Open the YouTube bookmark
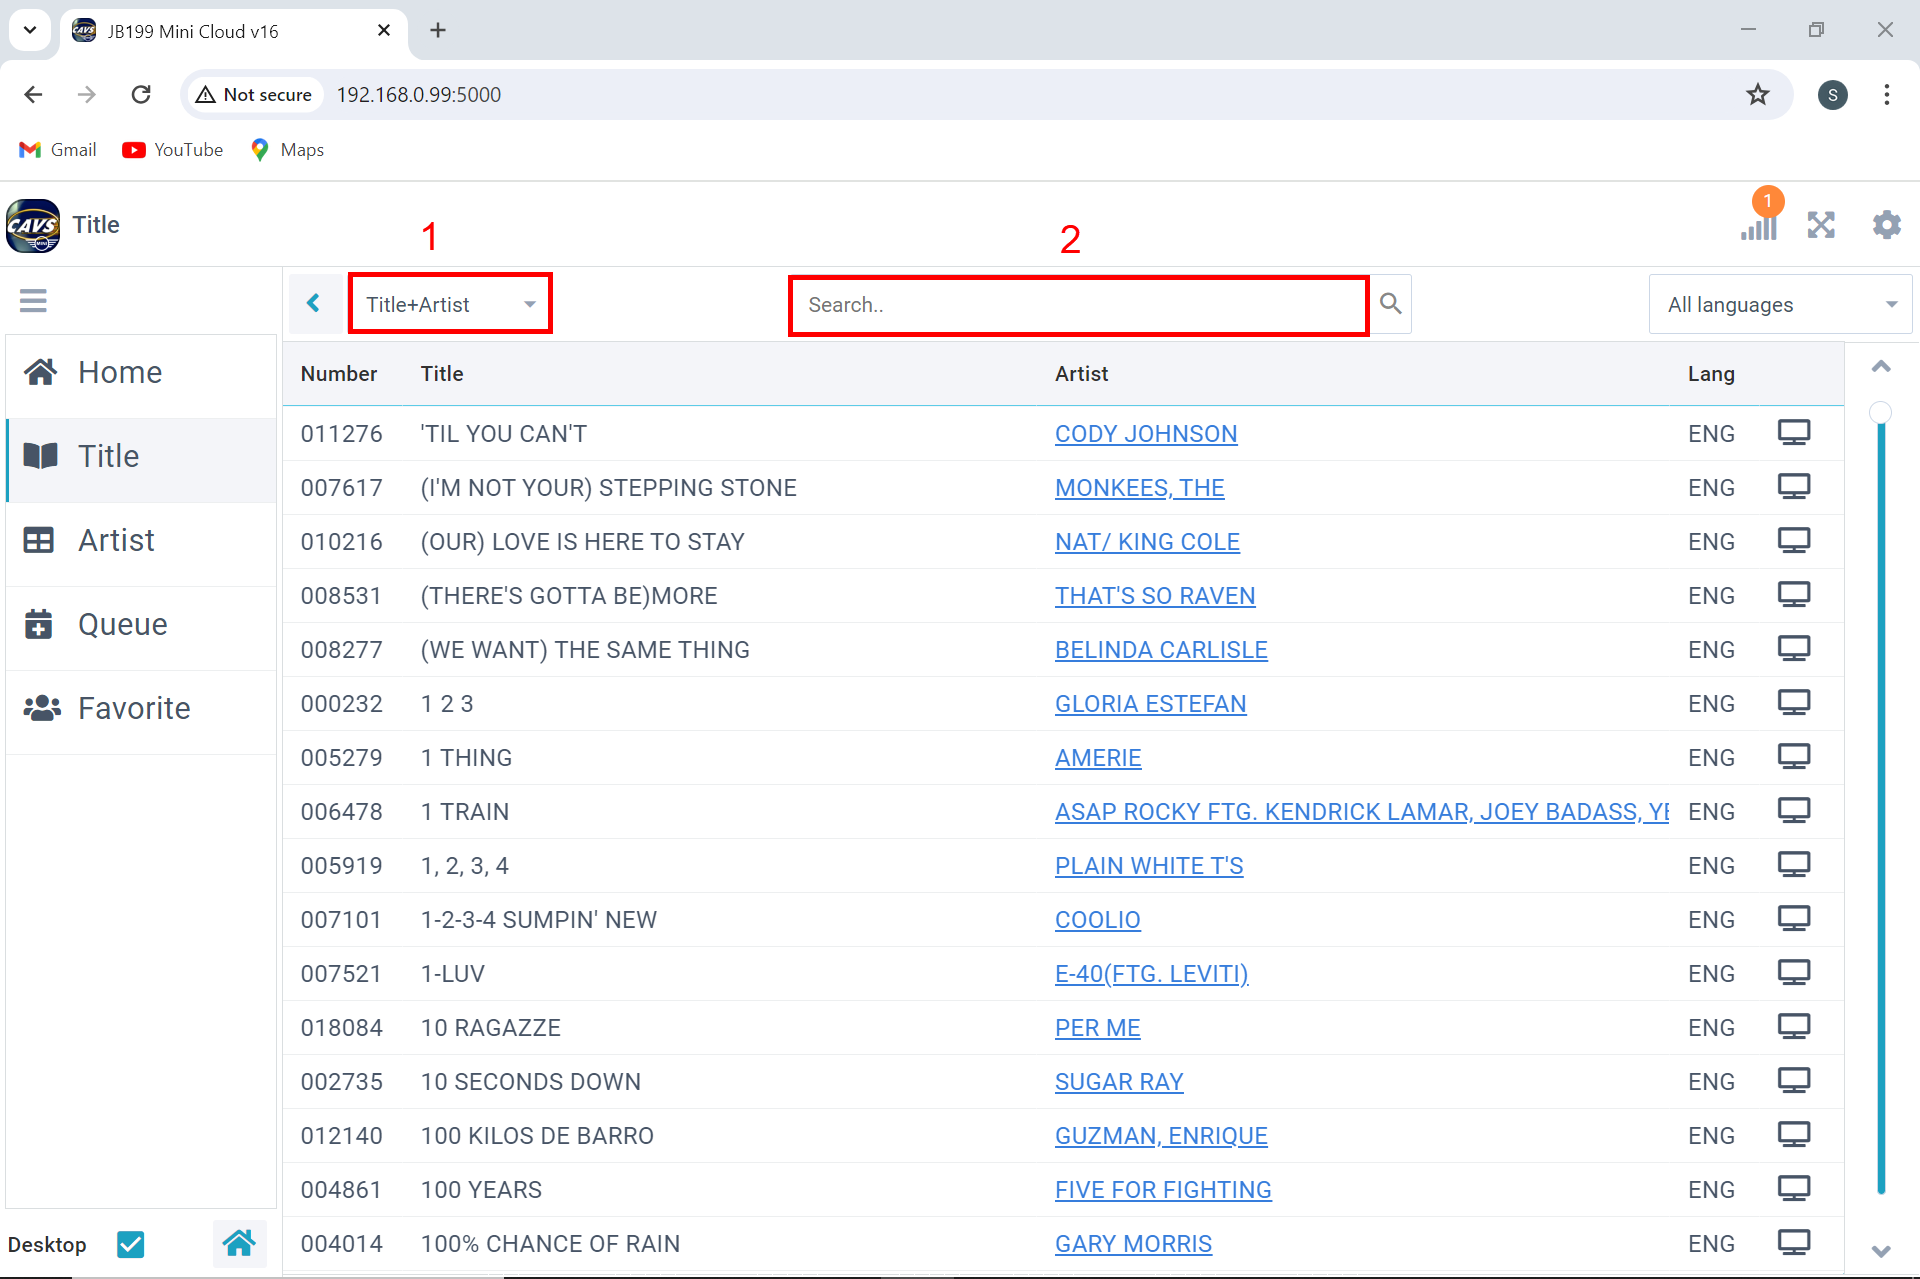 point(173,150)
